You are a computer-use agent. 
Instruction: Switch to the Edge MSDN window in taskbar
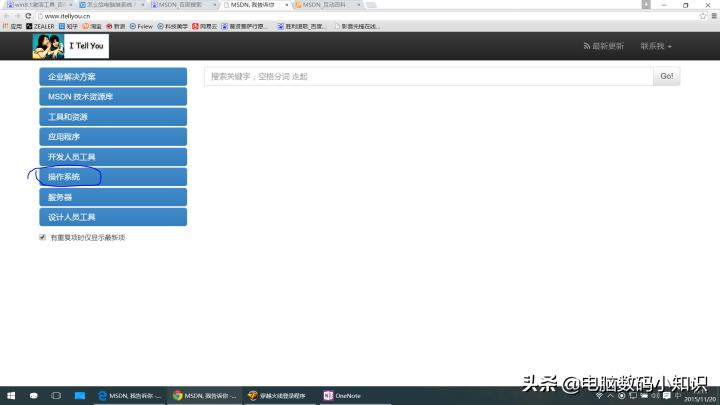coord(129,395)
